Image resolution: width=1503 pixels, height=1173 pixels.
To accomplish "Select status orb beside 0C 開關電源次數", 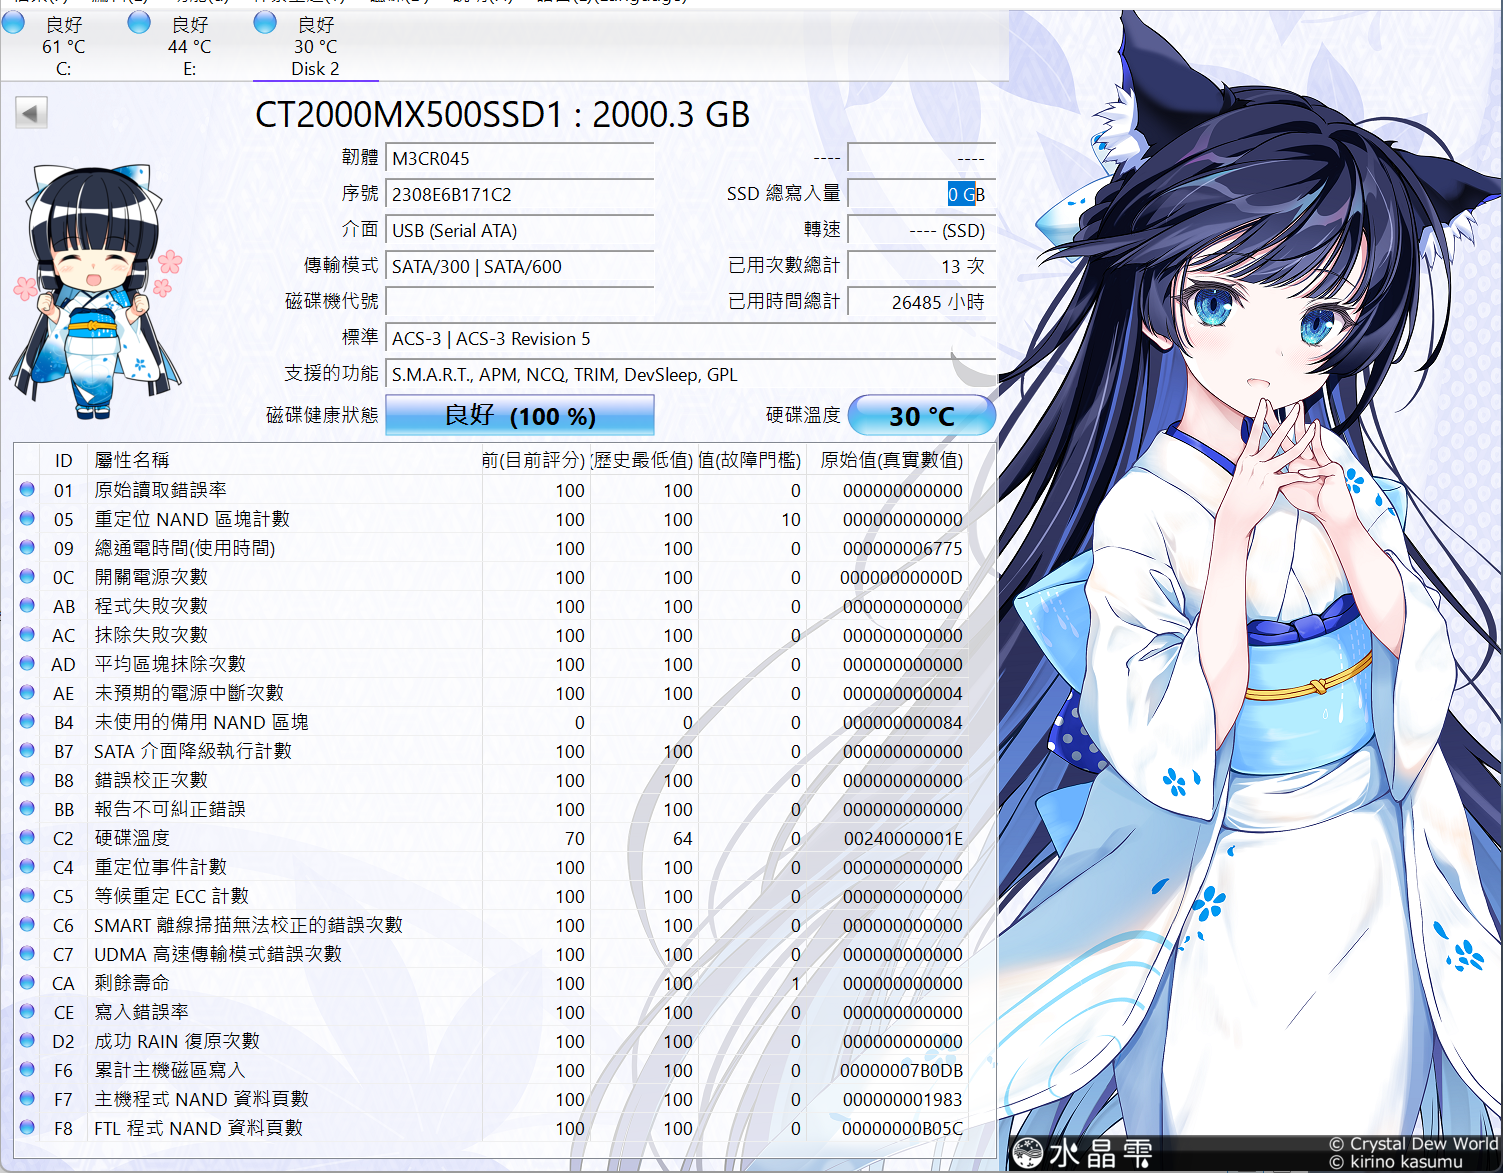I will pos(27,577).
